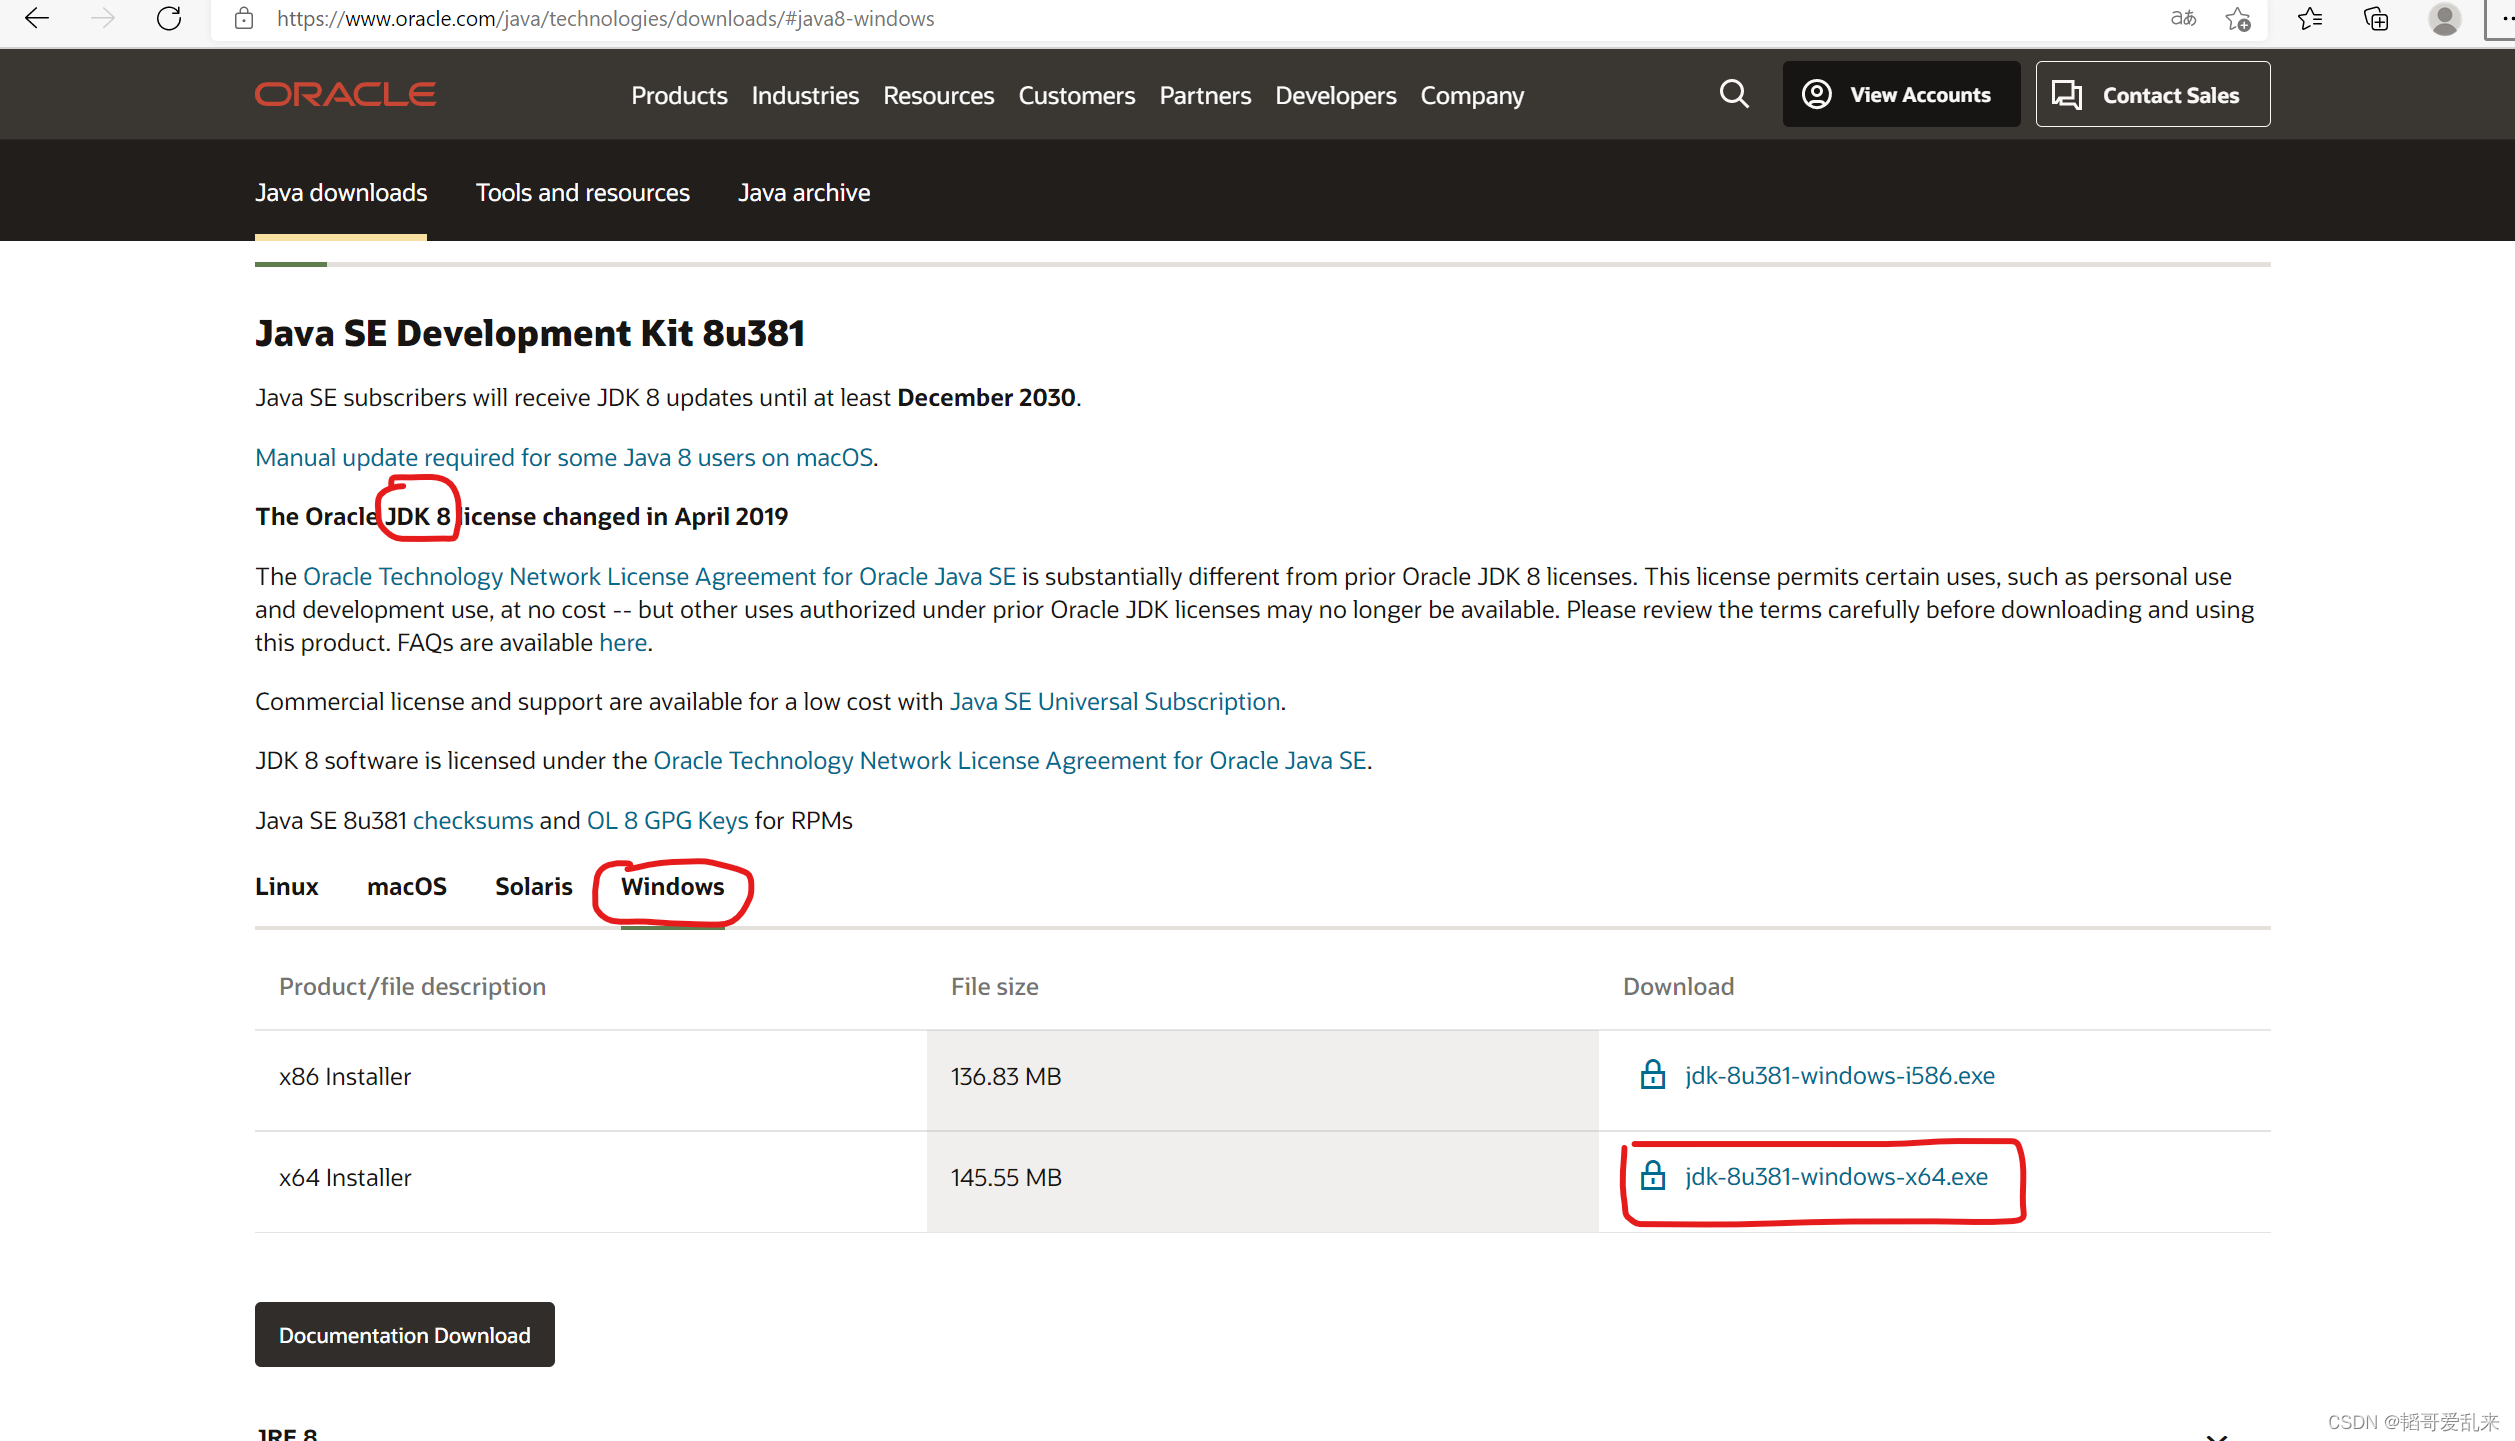Viewport: 2515px width, 1441px height.
Task: Click 'Product/file description' column header
Action: [412, 986]
